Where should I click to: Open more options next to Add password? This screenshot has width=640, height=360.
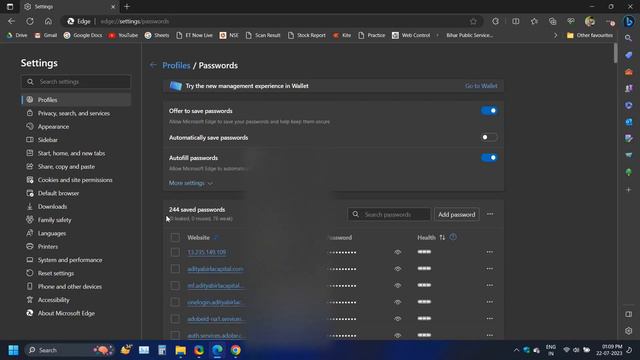click(490, 214)
